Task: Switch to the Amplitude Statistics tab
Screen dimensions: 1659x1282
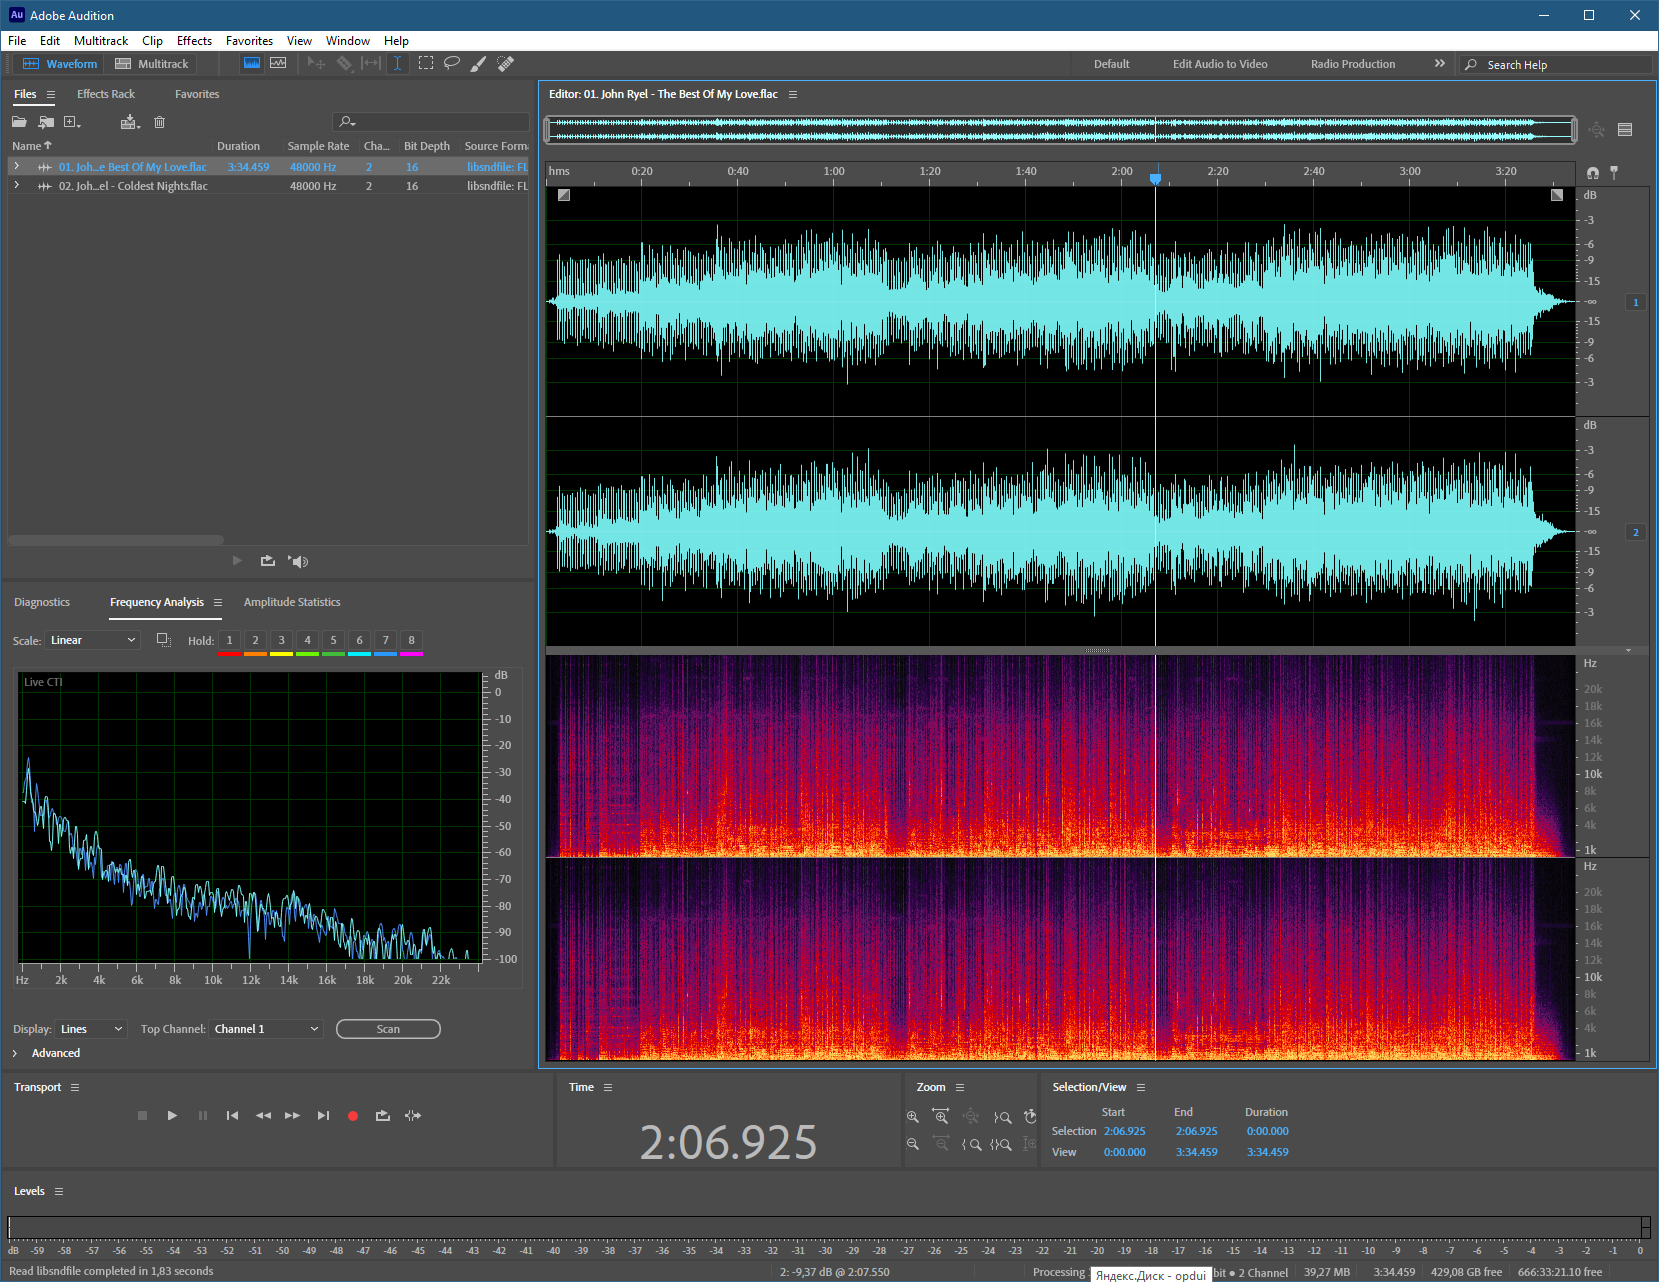Action: tap(292, 602)
